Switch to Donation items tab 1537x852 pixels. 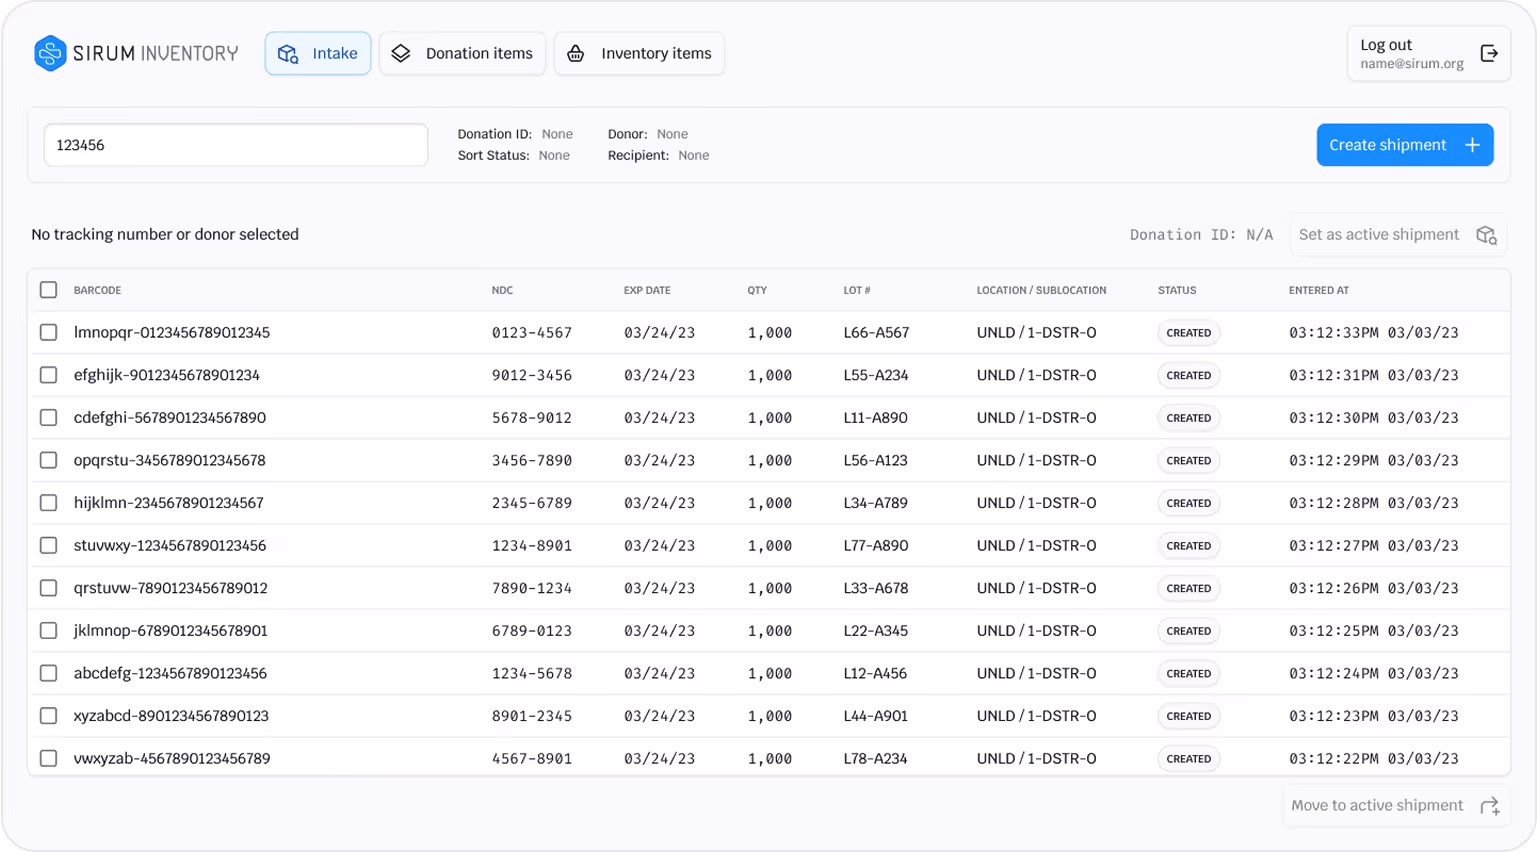[462, 53]
